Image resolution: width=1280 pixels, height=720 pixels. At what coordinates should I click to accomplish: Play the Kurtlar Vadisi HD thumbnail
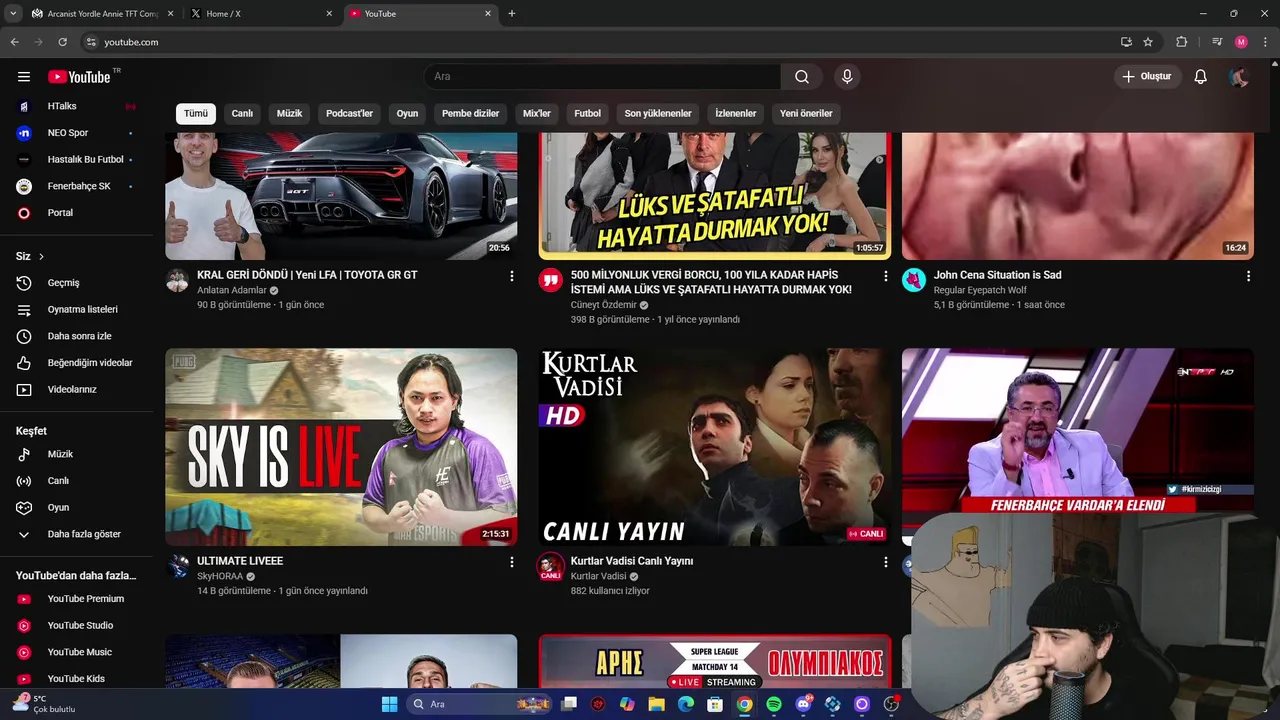click(714, 447)
